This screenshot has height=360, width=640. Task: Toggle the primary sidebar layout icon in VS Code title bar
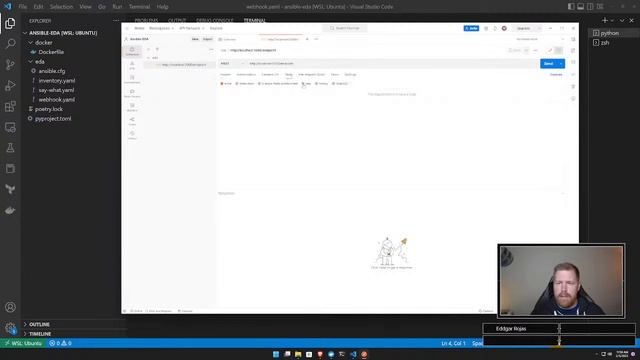pos(571,7)
